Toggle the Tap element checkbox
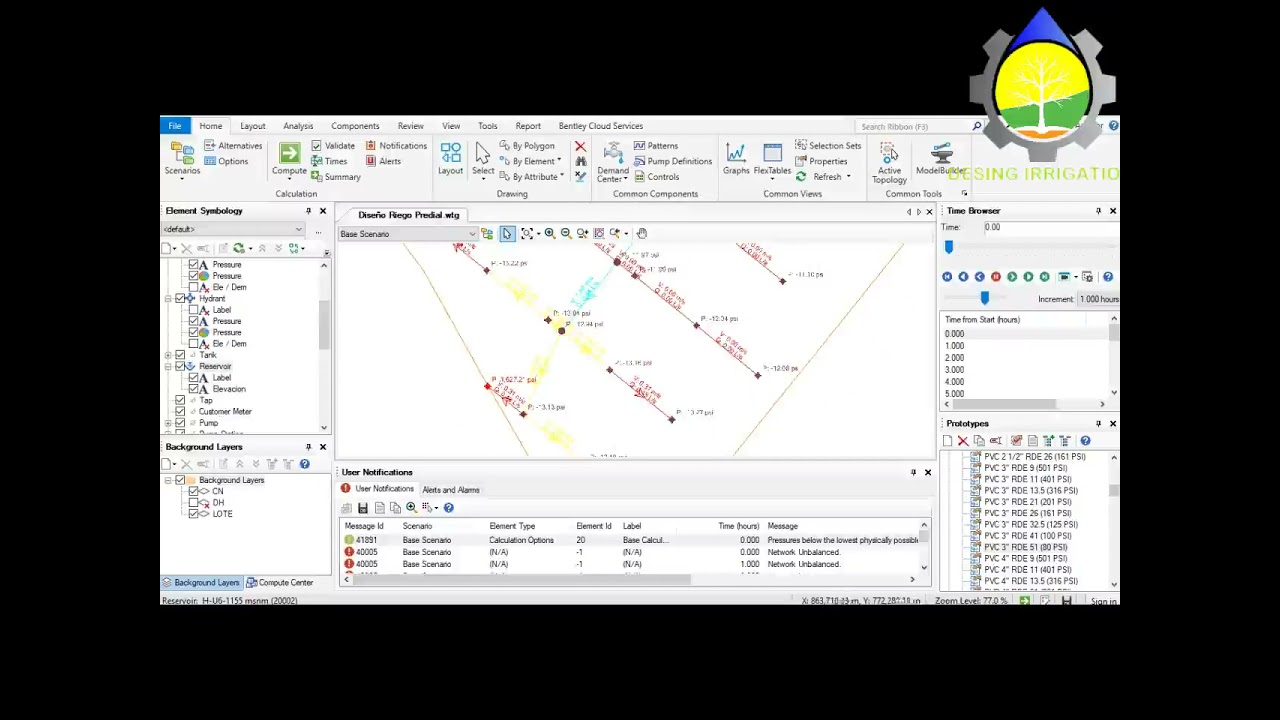 click(x=180, y=400)
